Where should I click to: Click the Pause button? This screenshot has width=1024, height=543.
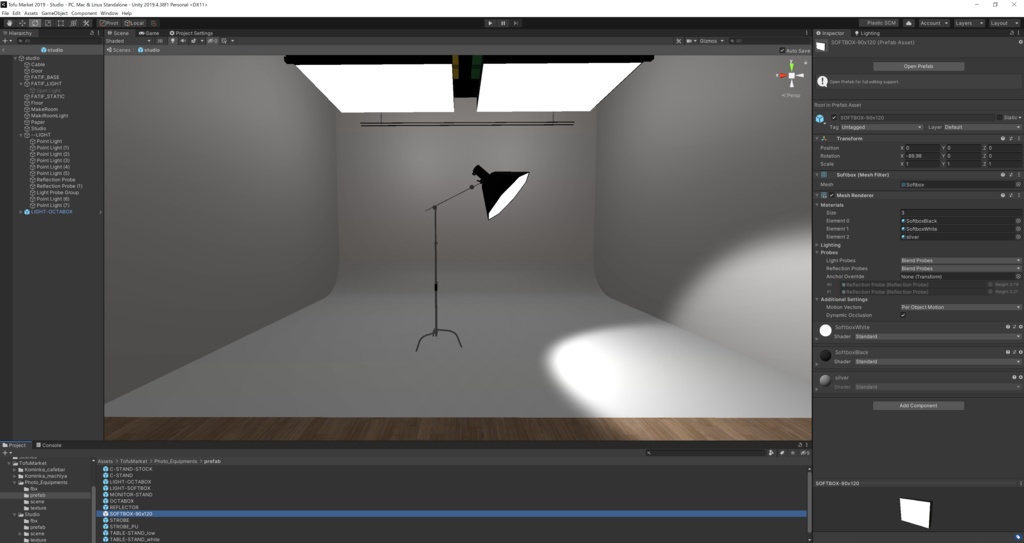pyautogui.click(x=503, y=23)
